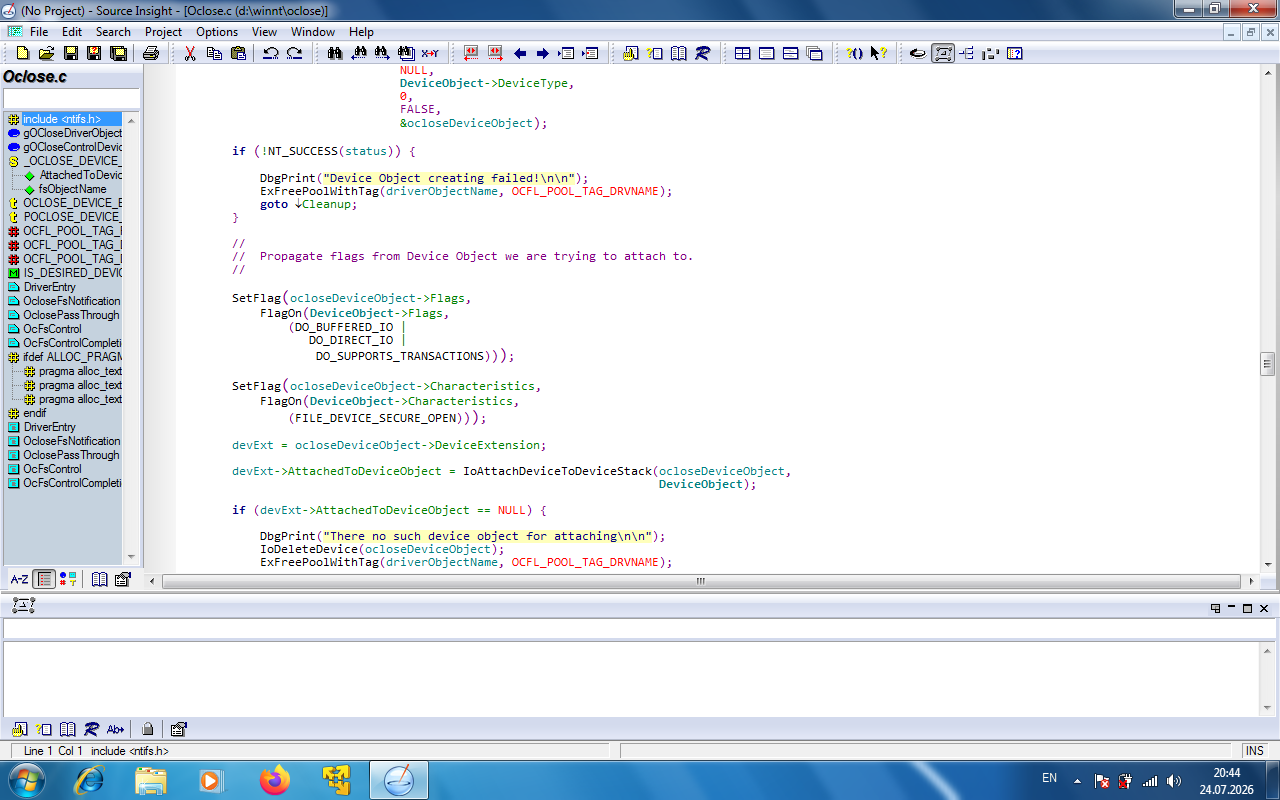Select the endif entry in symbol list
This screenshot has height=800, width=1280.
[35, 413]
